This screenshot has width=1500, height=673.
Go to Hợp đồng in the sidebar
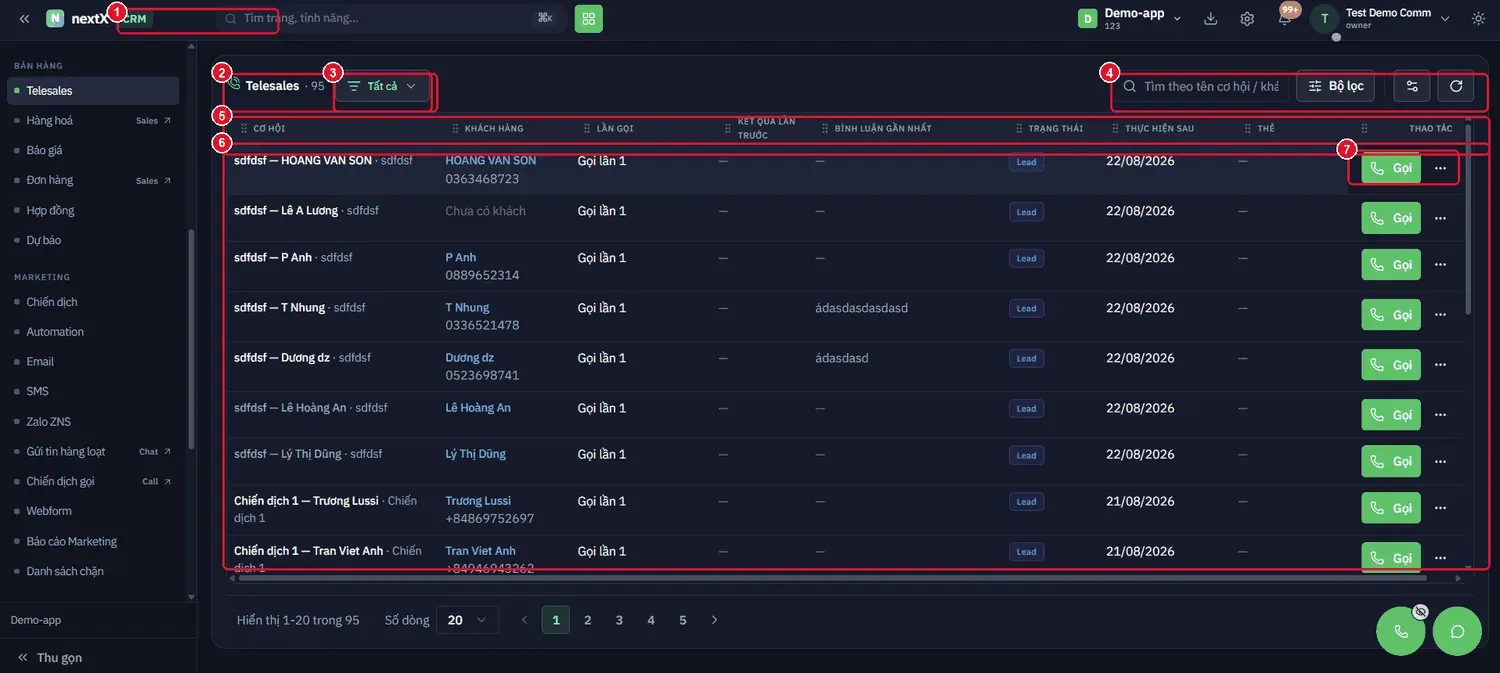pos(51,210)
